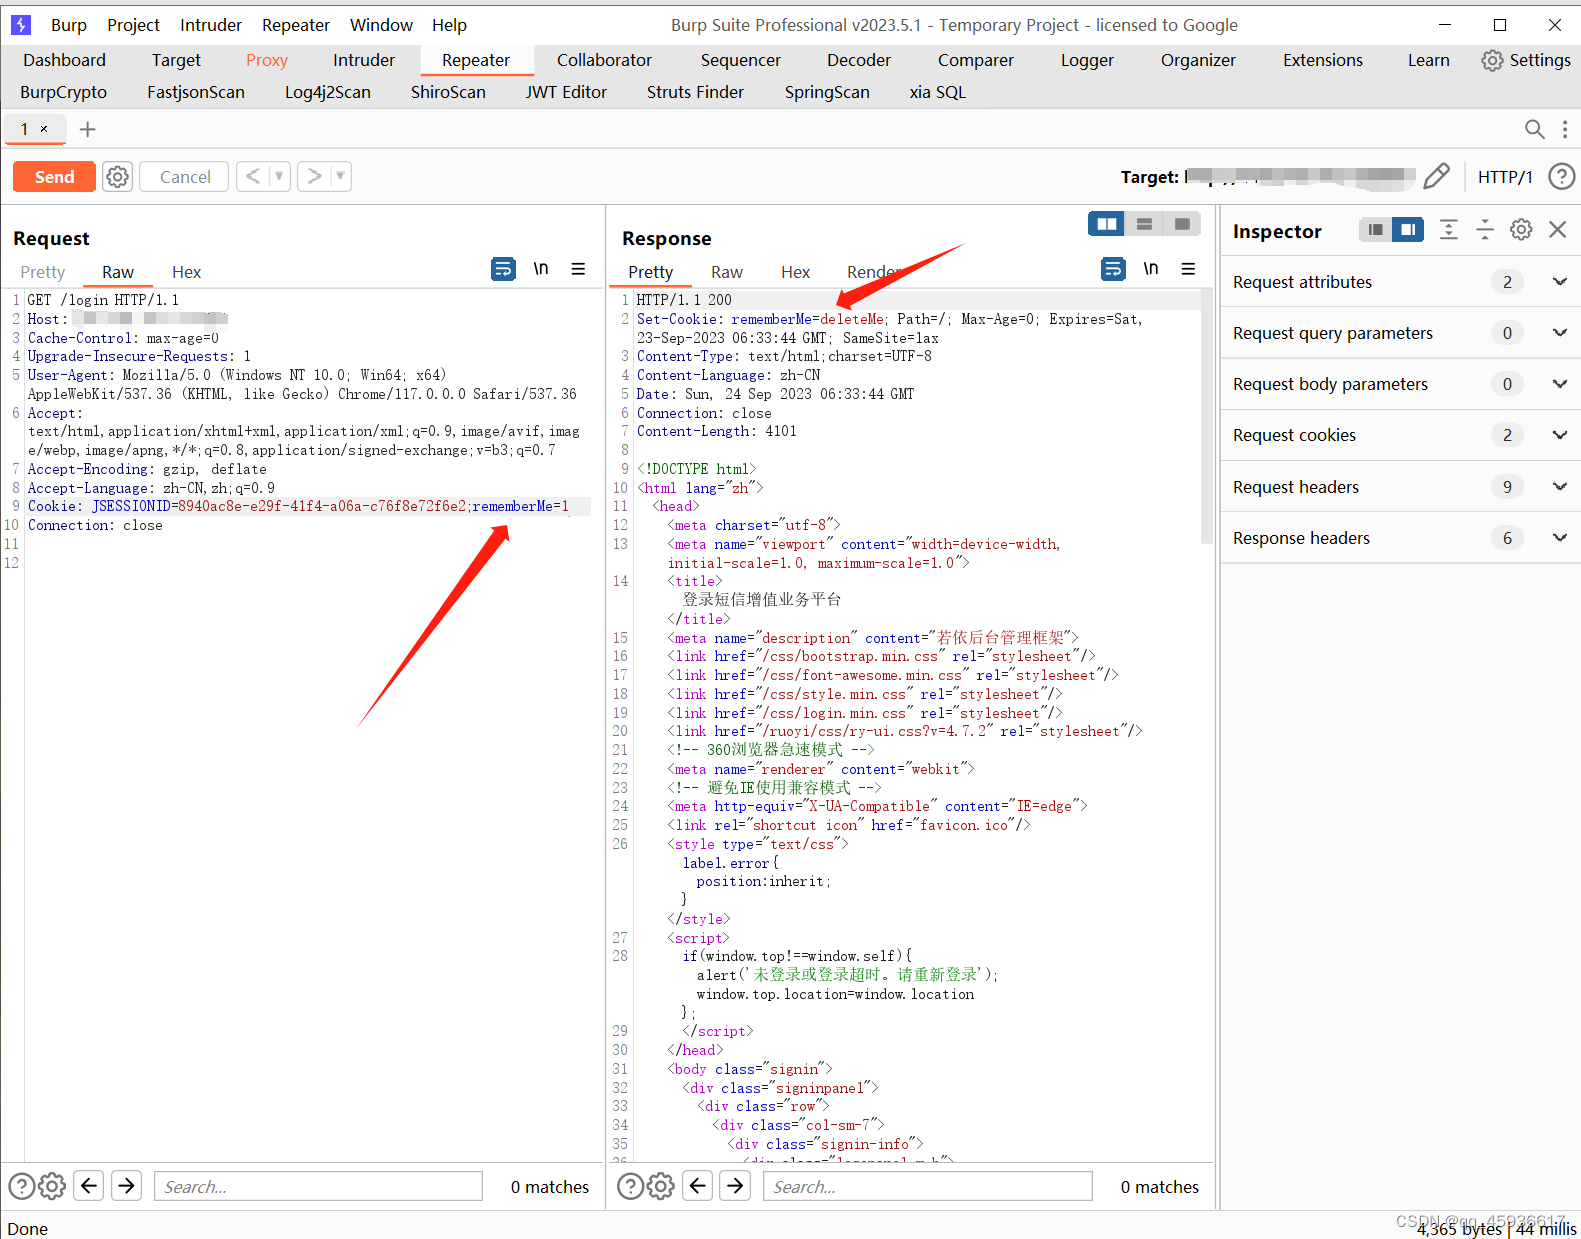Image resolution: width=1581 pixels, height=1239 pixels.
Task: Focus the Response search field
Action: tap(928, 1186)
